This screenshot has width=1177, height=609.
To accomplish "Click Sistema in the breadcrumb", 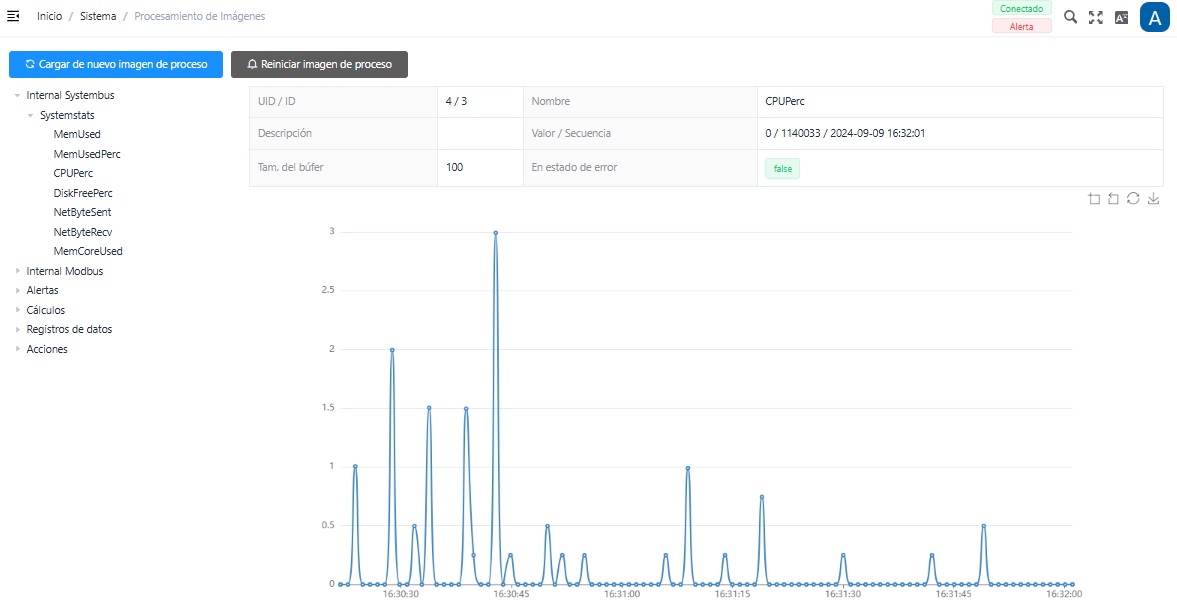I will pos(98,17).
